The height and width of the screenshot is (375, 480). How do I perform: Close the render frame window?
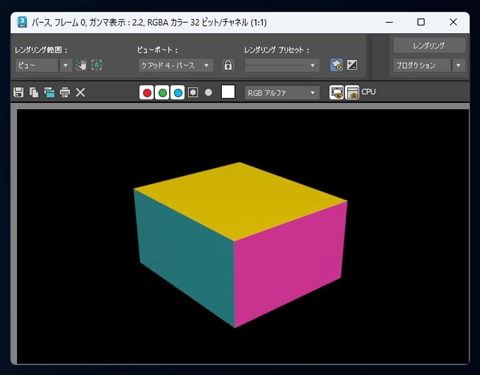(x=453, y=22)
